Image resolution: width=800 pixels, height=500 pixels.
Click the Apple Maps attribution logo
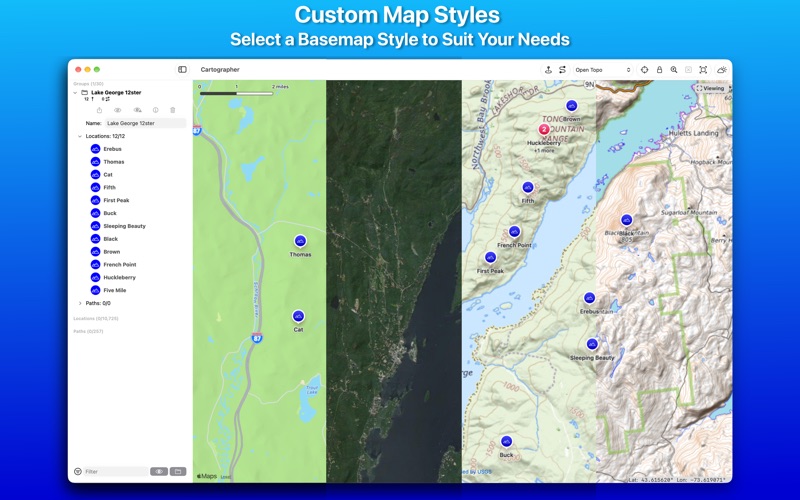(207, 476)
